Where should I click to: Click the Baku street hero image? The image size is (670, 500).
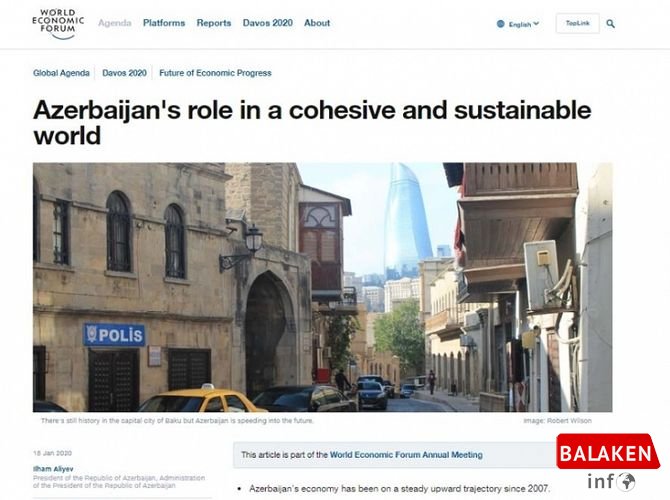tap(322, 287)
